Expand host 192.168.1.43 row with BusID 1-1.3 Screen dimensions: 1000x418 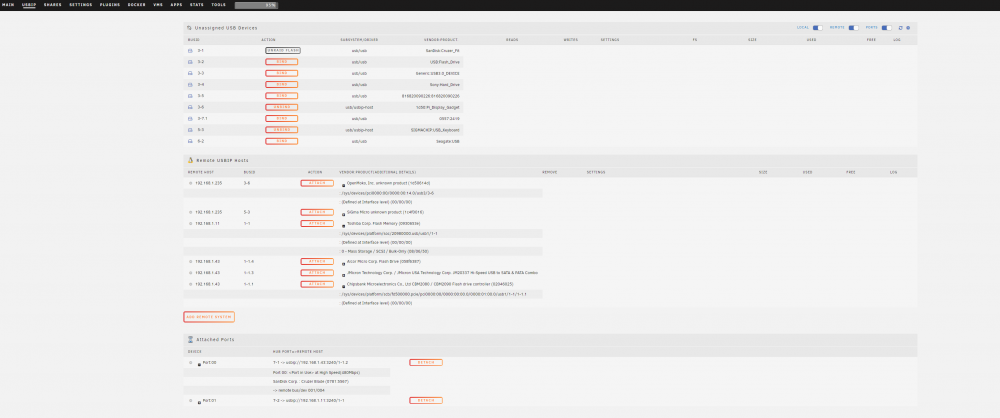tap(191, 272)
